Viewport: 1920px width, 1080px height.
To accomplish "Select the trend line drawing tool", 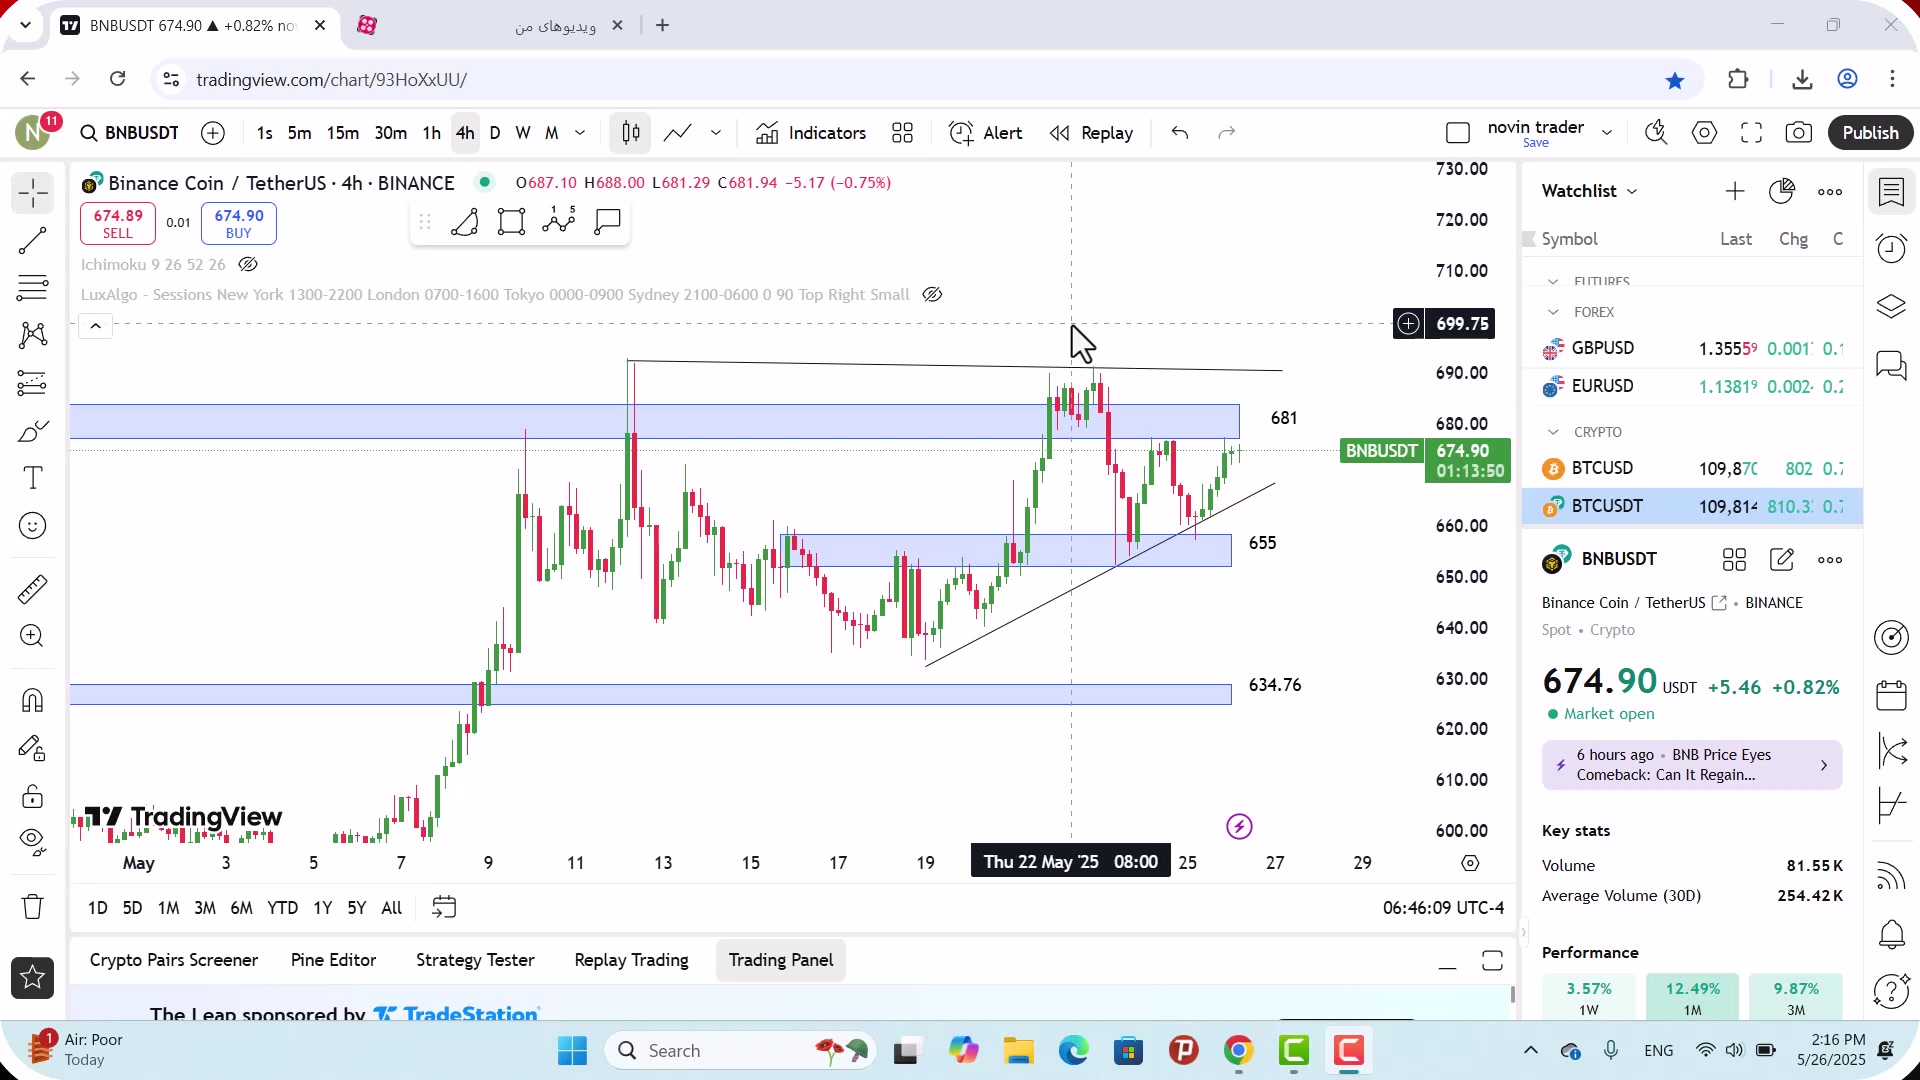I will [x=32, y=240].
